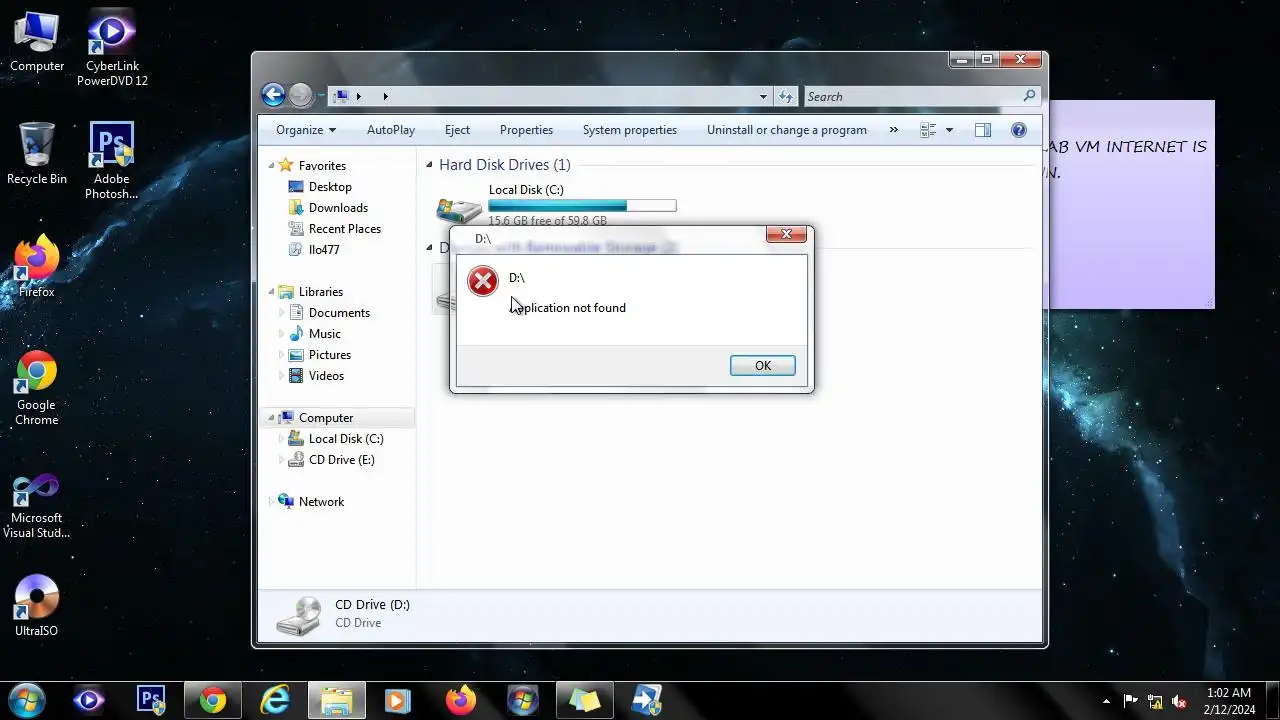The width and height of the screenshot is (1280, 720).
Task: Open the Organize menu
Action: (306, 130)
